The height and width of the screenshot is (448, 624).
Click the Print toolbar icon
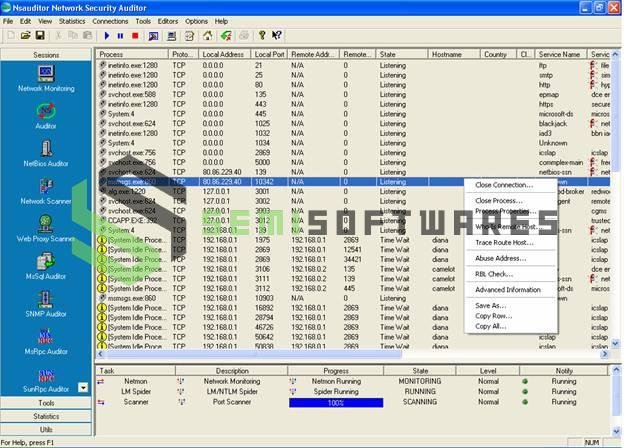pyautogui.click(x=244, y=36)
